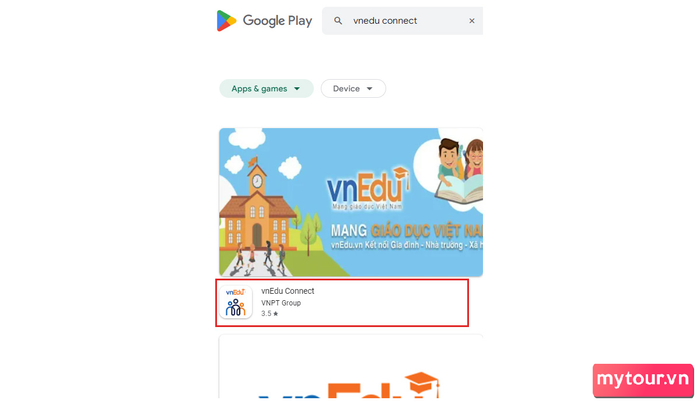The height and width of the screenshot is (405, 700).
Task: Clear the search with the X icon
Action: pos(472,21)
